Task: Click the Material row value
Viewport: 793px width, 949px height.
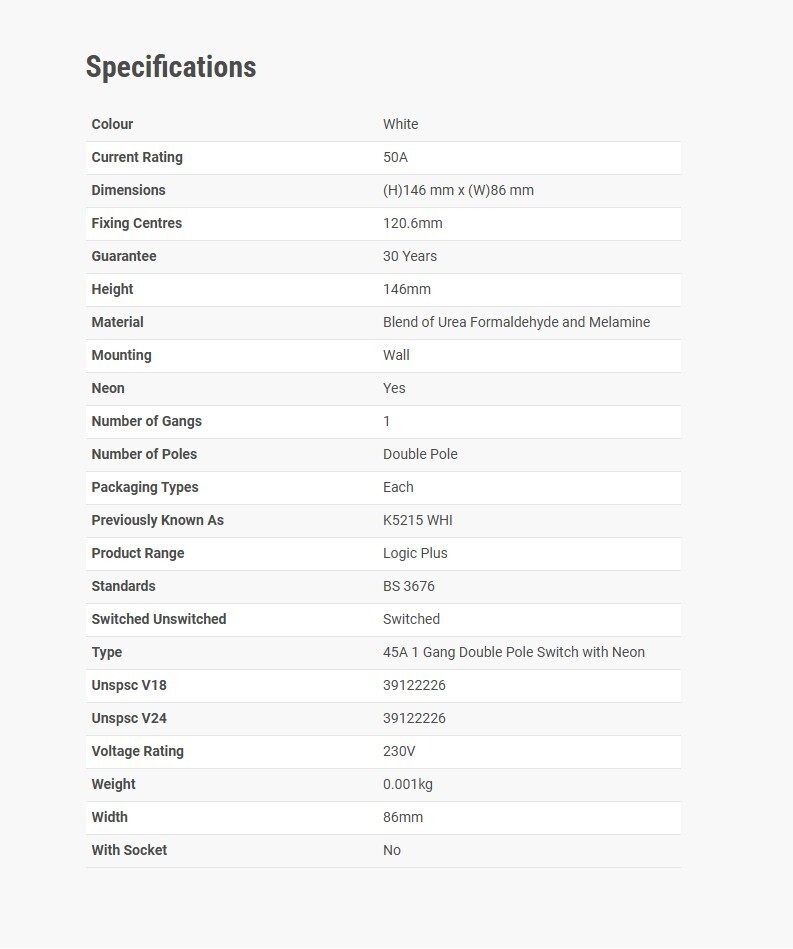Action: pos(516,322)
